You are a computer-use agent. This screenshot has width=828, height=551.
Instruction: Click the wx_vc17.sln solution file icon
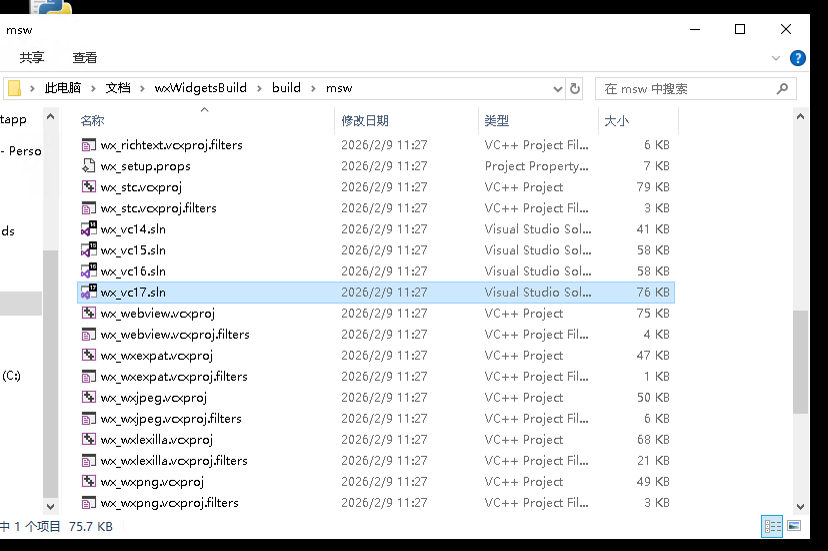pyautogui.click(x=88, y=292)
